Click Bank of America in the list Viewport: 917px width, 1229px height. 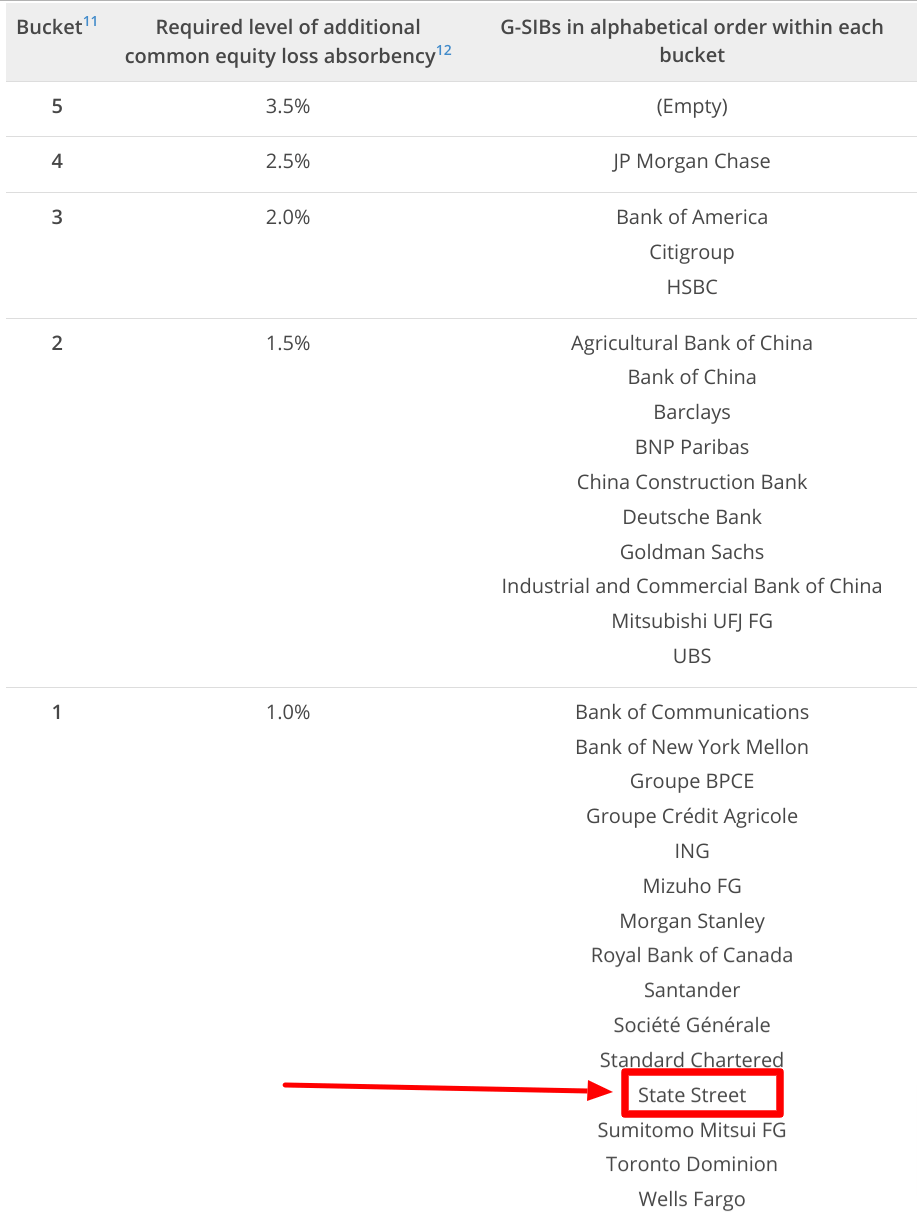(692, 217)
